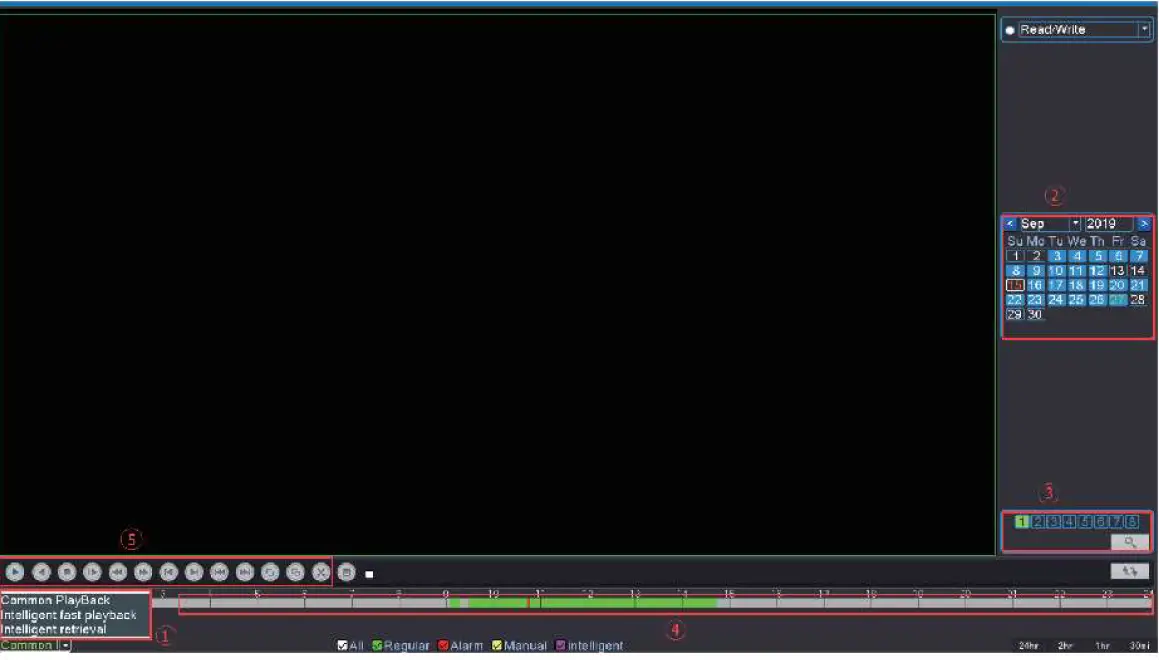
Task: Stop playback with the stop button
Action: coord(67,572)
